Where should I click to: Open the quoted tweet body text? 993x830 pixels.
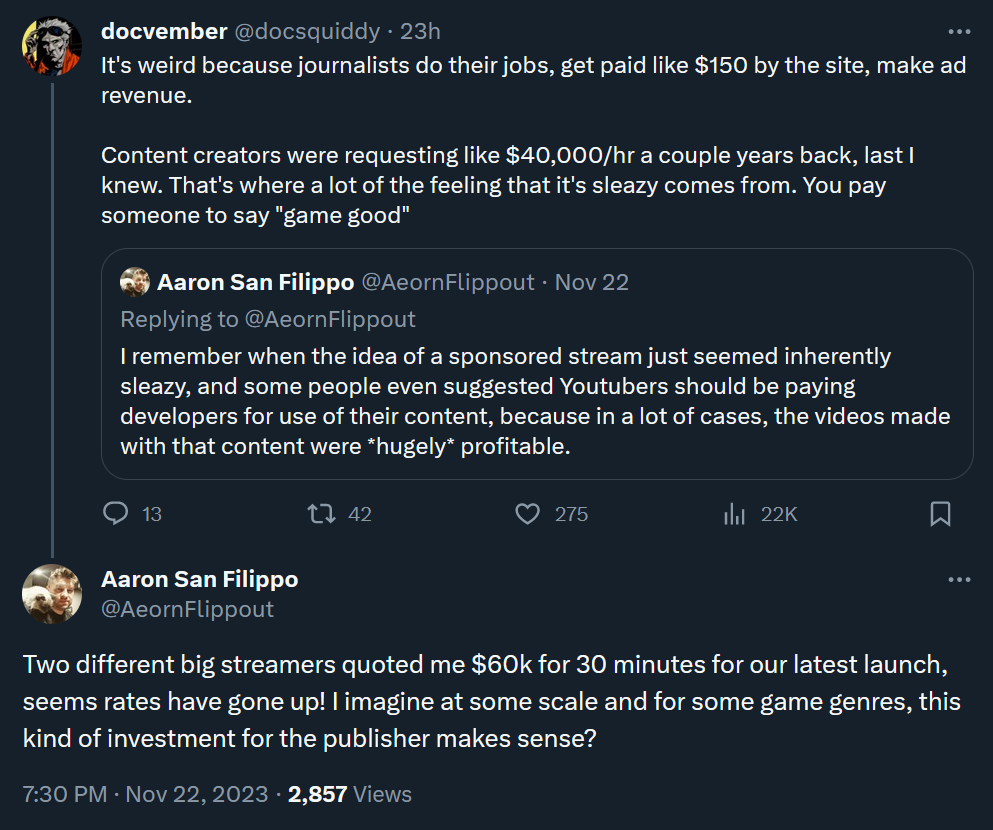535,401
